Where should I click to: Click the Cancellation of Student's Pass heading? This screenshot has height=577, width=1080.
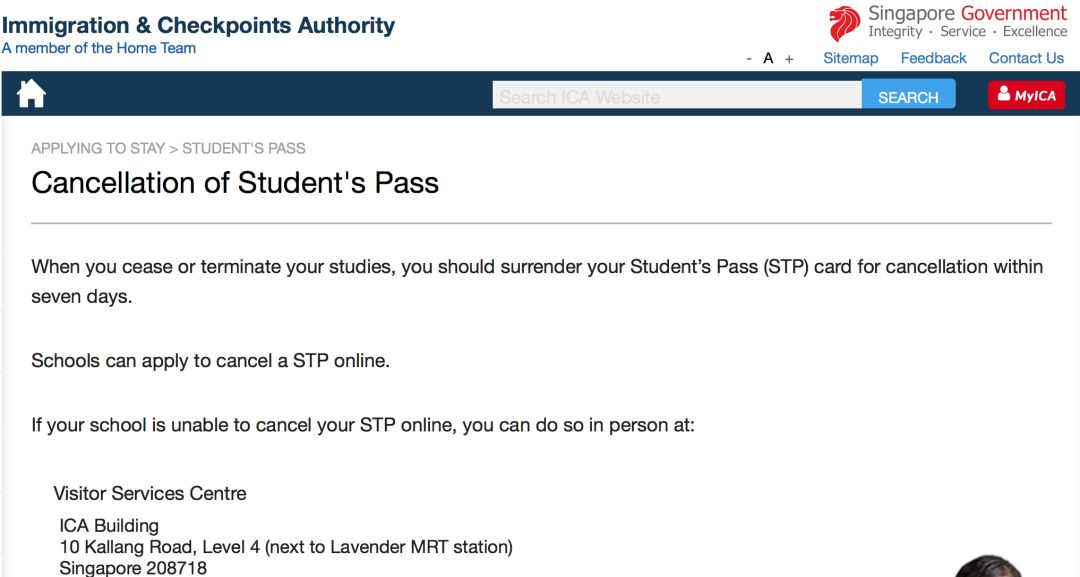click(x=235, y=183)
